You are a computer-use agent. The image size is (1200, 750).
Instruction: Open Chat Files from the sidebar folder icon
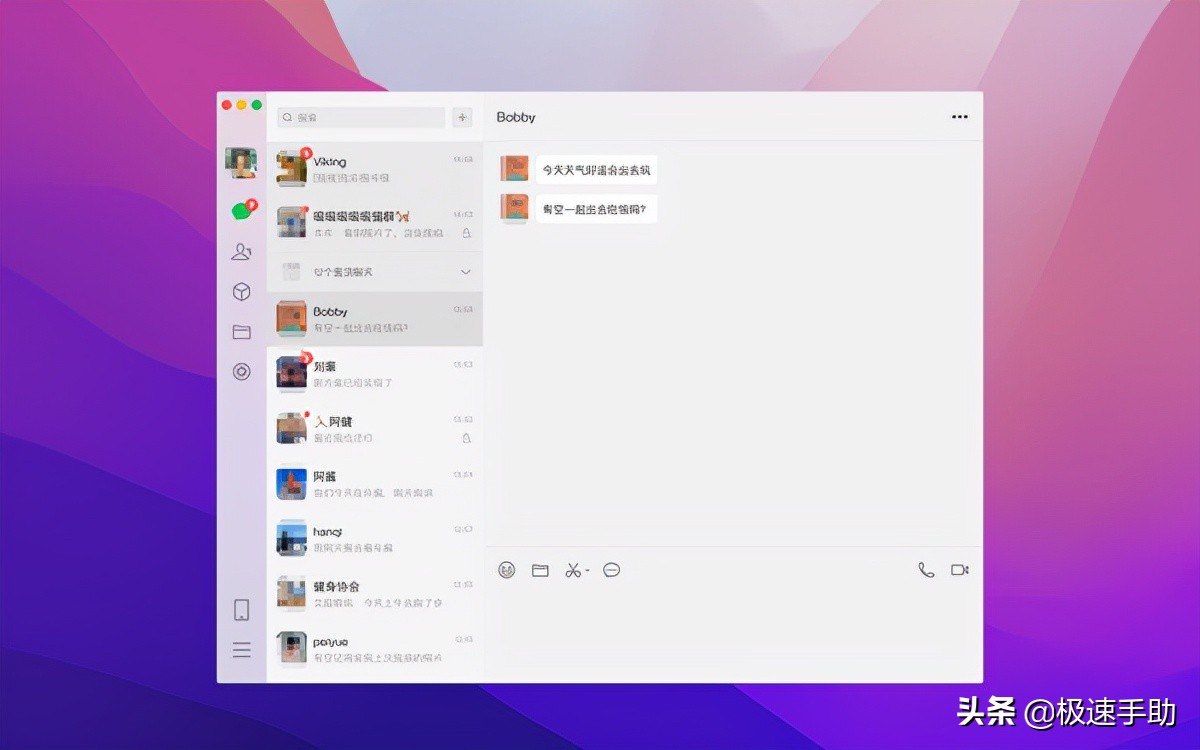point(241,331)
